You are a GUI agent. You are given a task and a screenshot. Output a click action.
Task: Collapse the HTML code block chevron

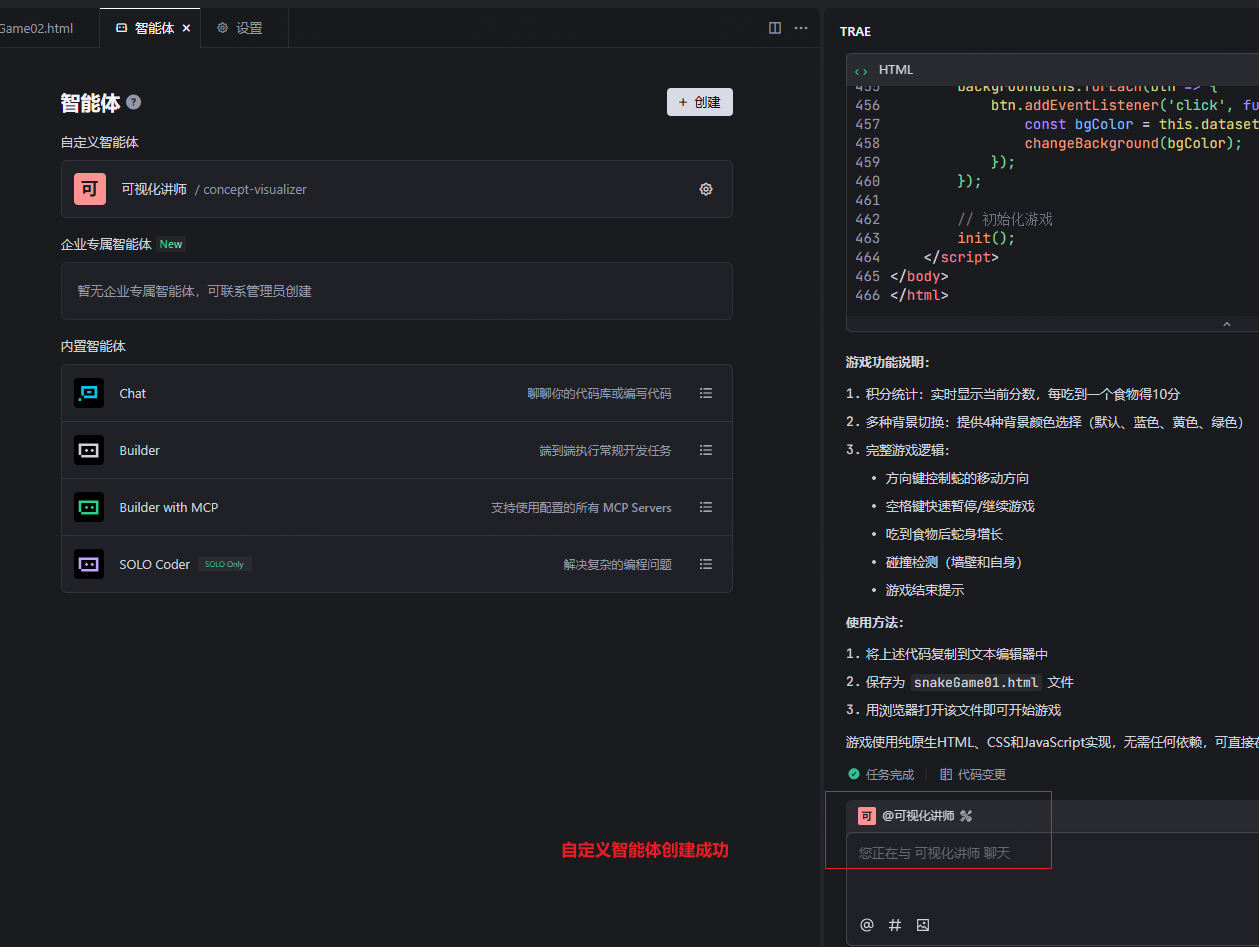[x=1227, y=324]
